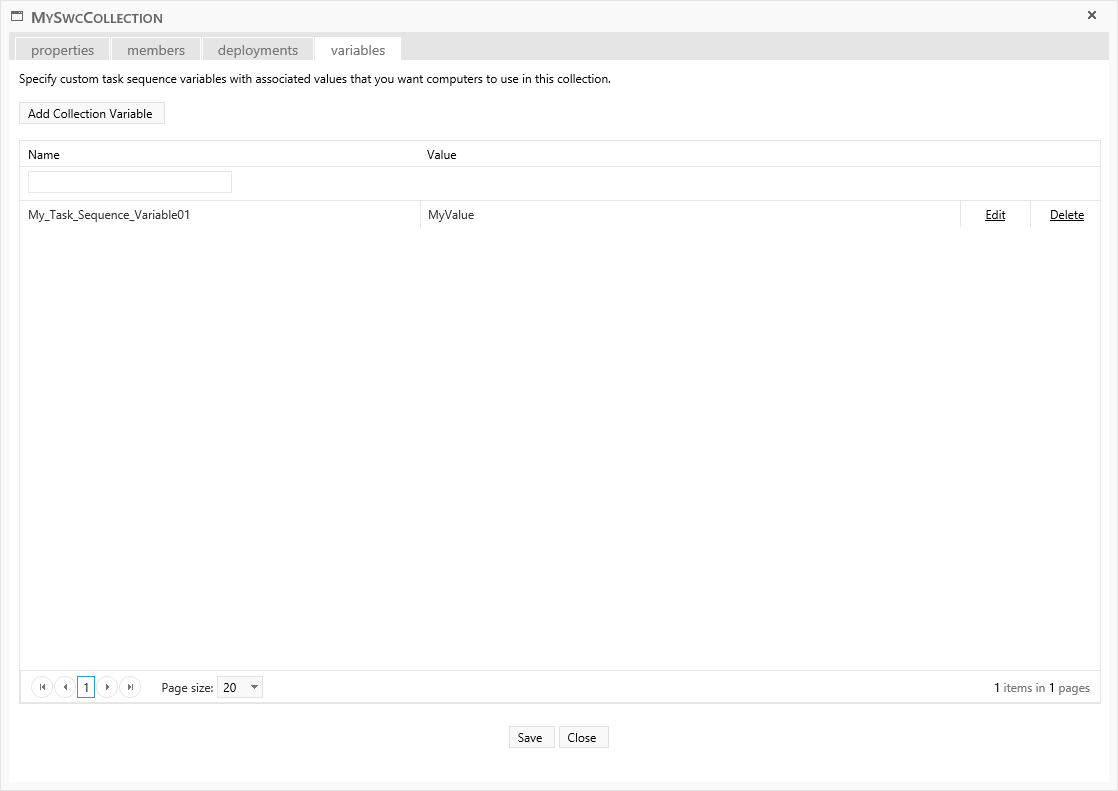
Task: Advance to the next page
Action: 108,687
